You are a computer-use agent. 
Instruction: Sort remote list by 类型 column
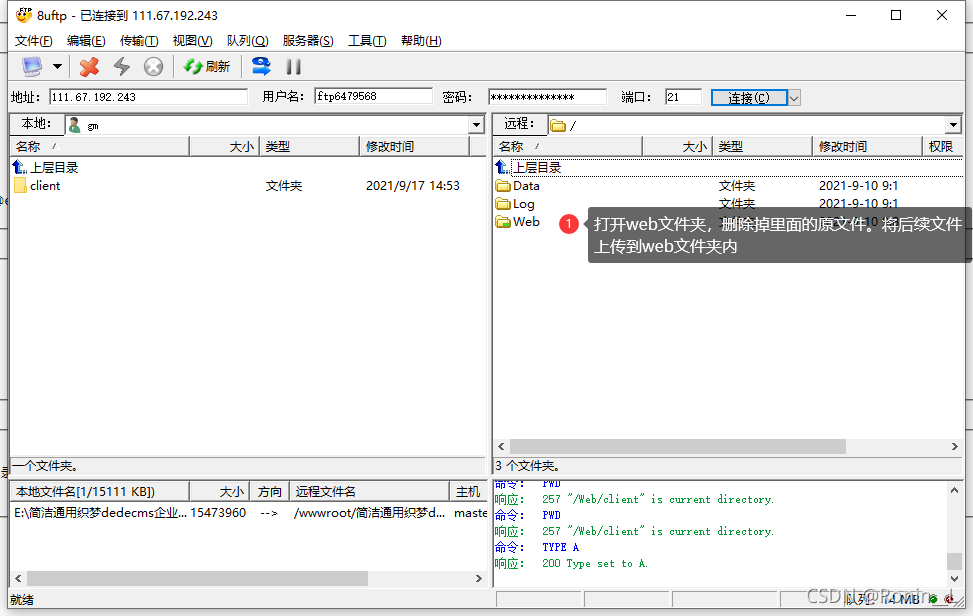[x=762, y=146]
